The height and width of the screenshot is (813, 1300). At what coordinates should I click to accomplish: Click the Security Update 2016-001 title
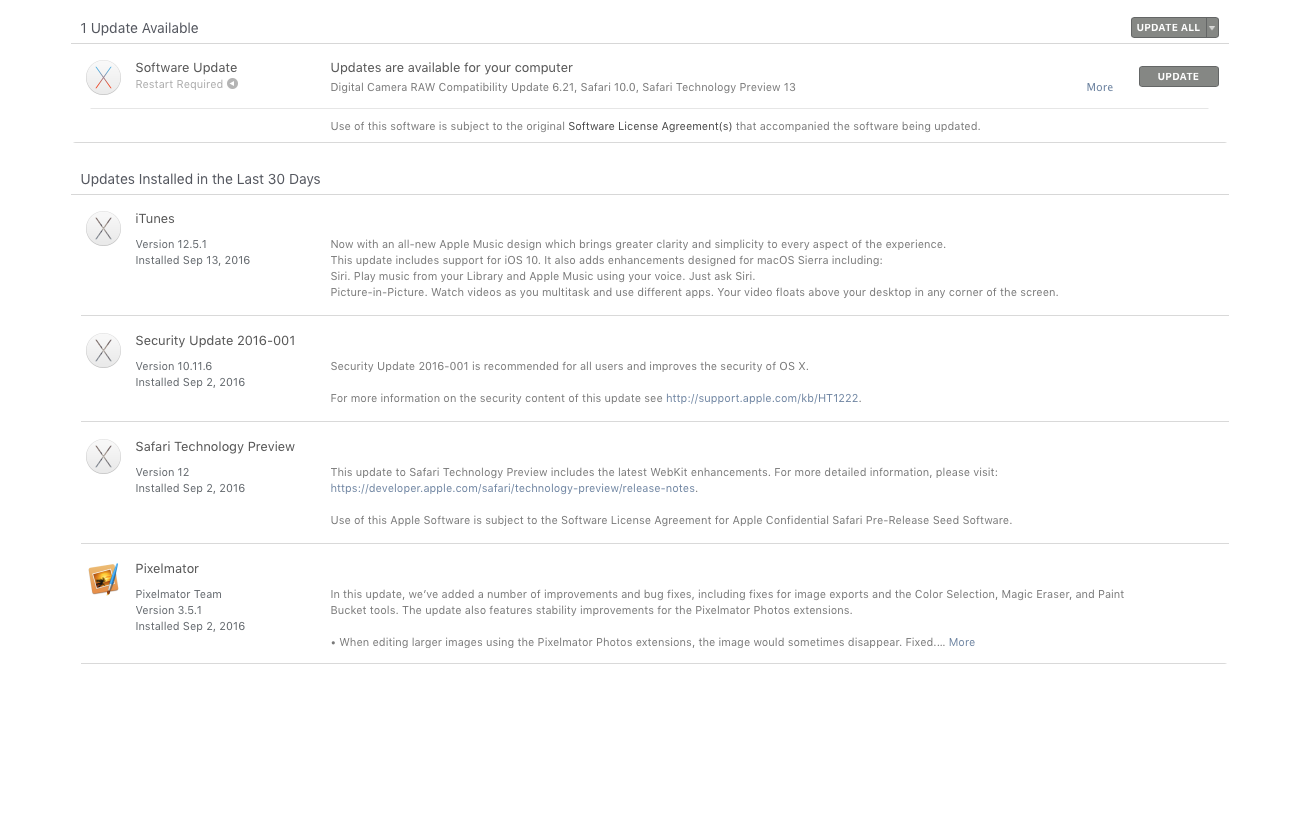[x=215, y=340]
